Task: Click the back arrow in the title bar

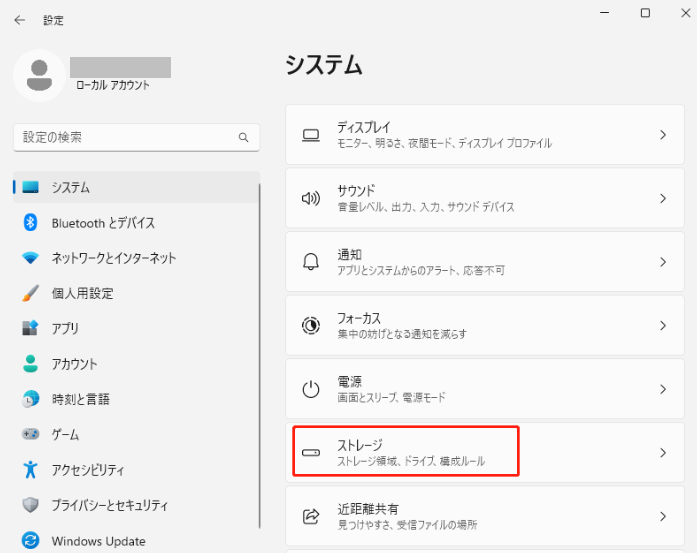Action: (x=20, y=19)
